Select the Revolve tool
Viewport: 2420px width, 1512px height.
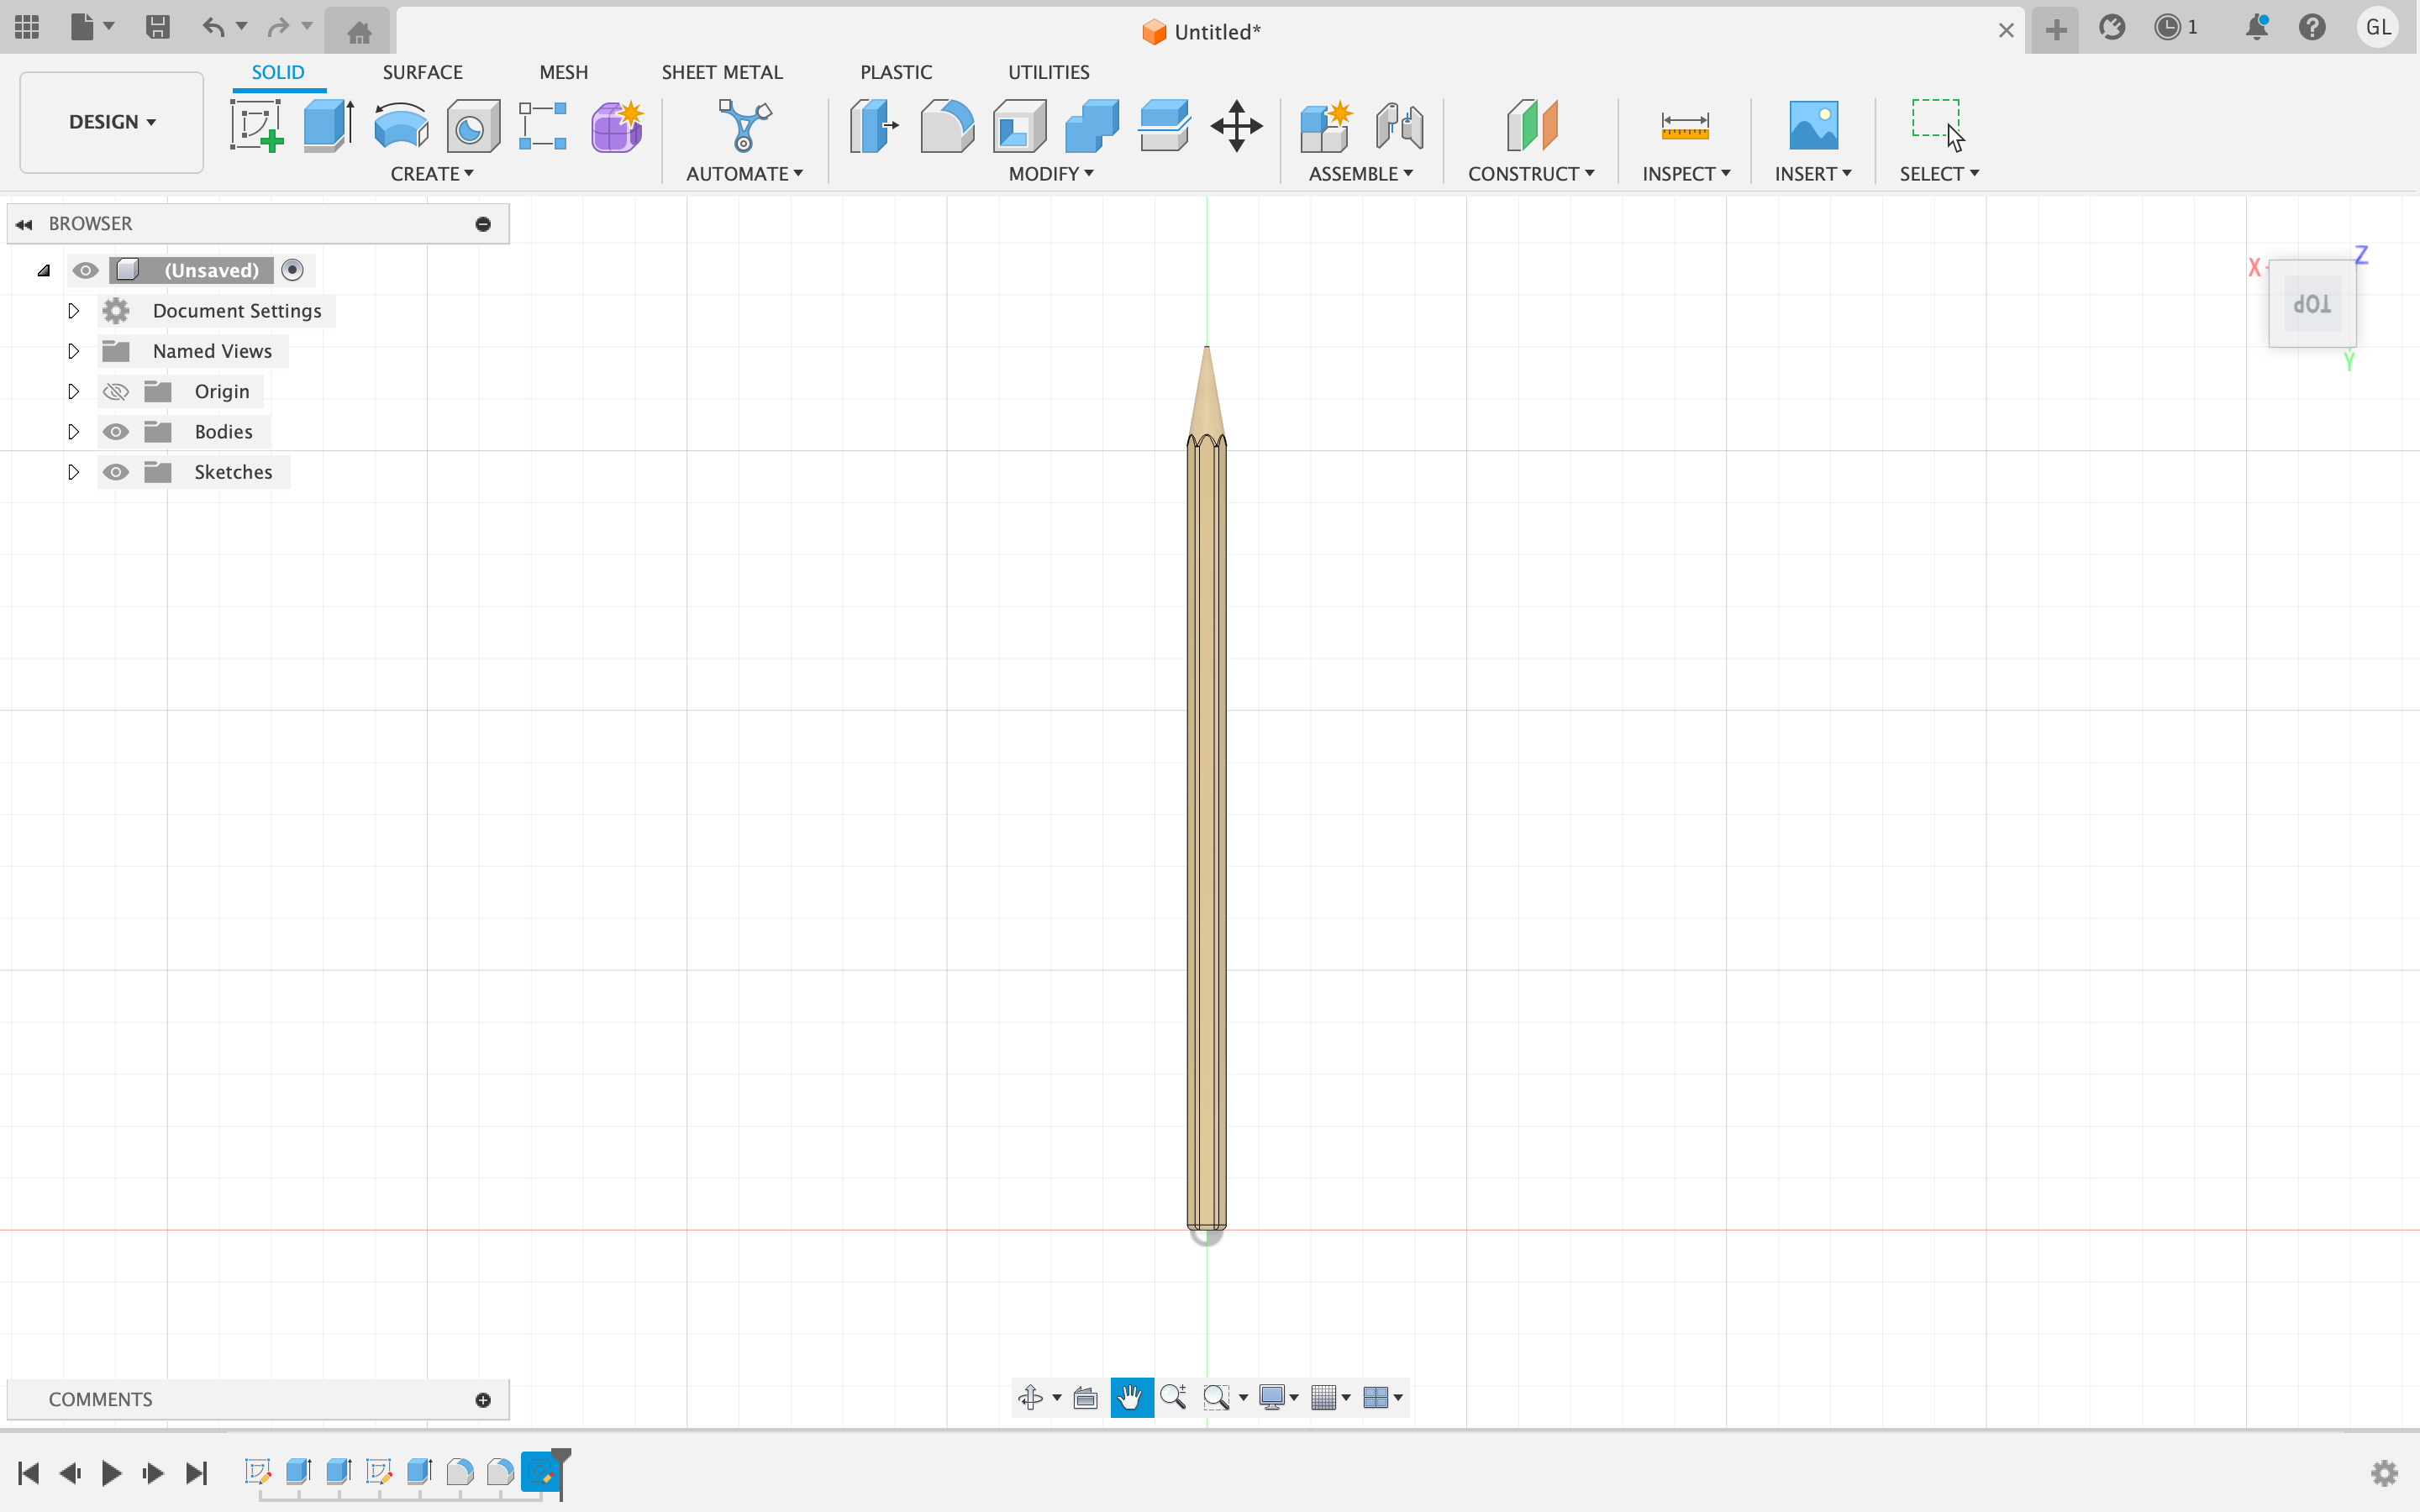pos(401,126)
